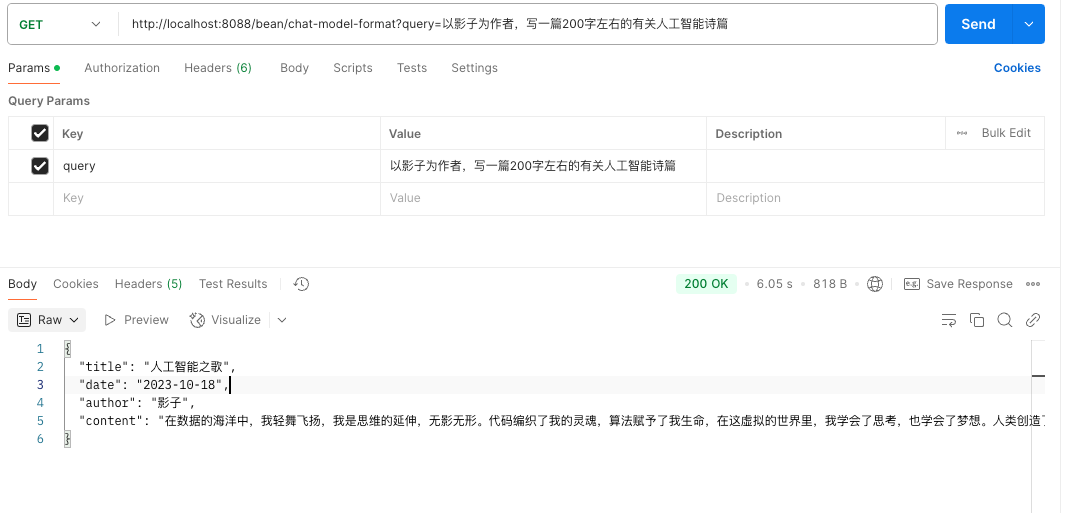The image size is (1074, 513).
Task: Open the response history clock icon
Action: click(301, 284)
